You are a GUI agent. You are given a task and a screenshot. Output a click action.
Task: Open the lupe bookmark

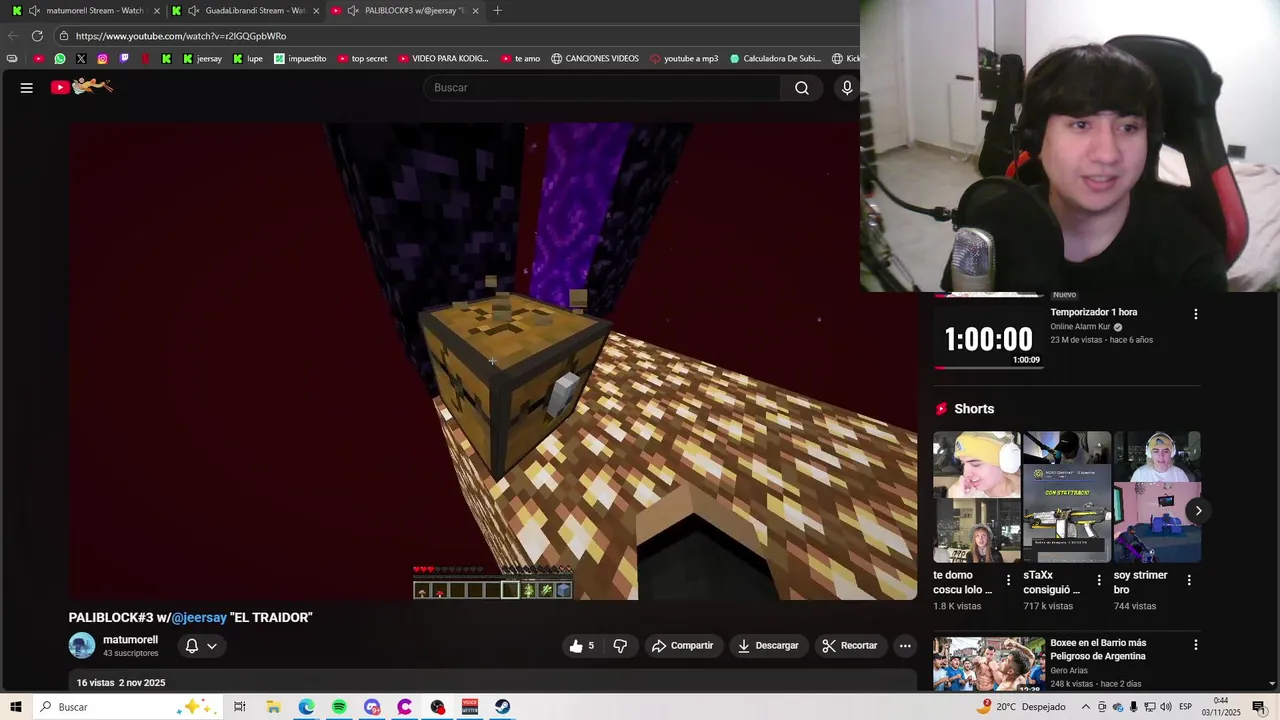point(248,59)
